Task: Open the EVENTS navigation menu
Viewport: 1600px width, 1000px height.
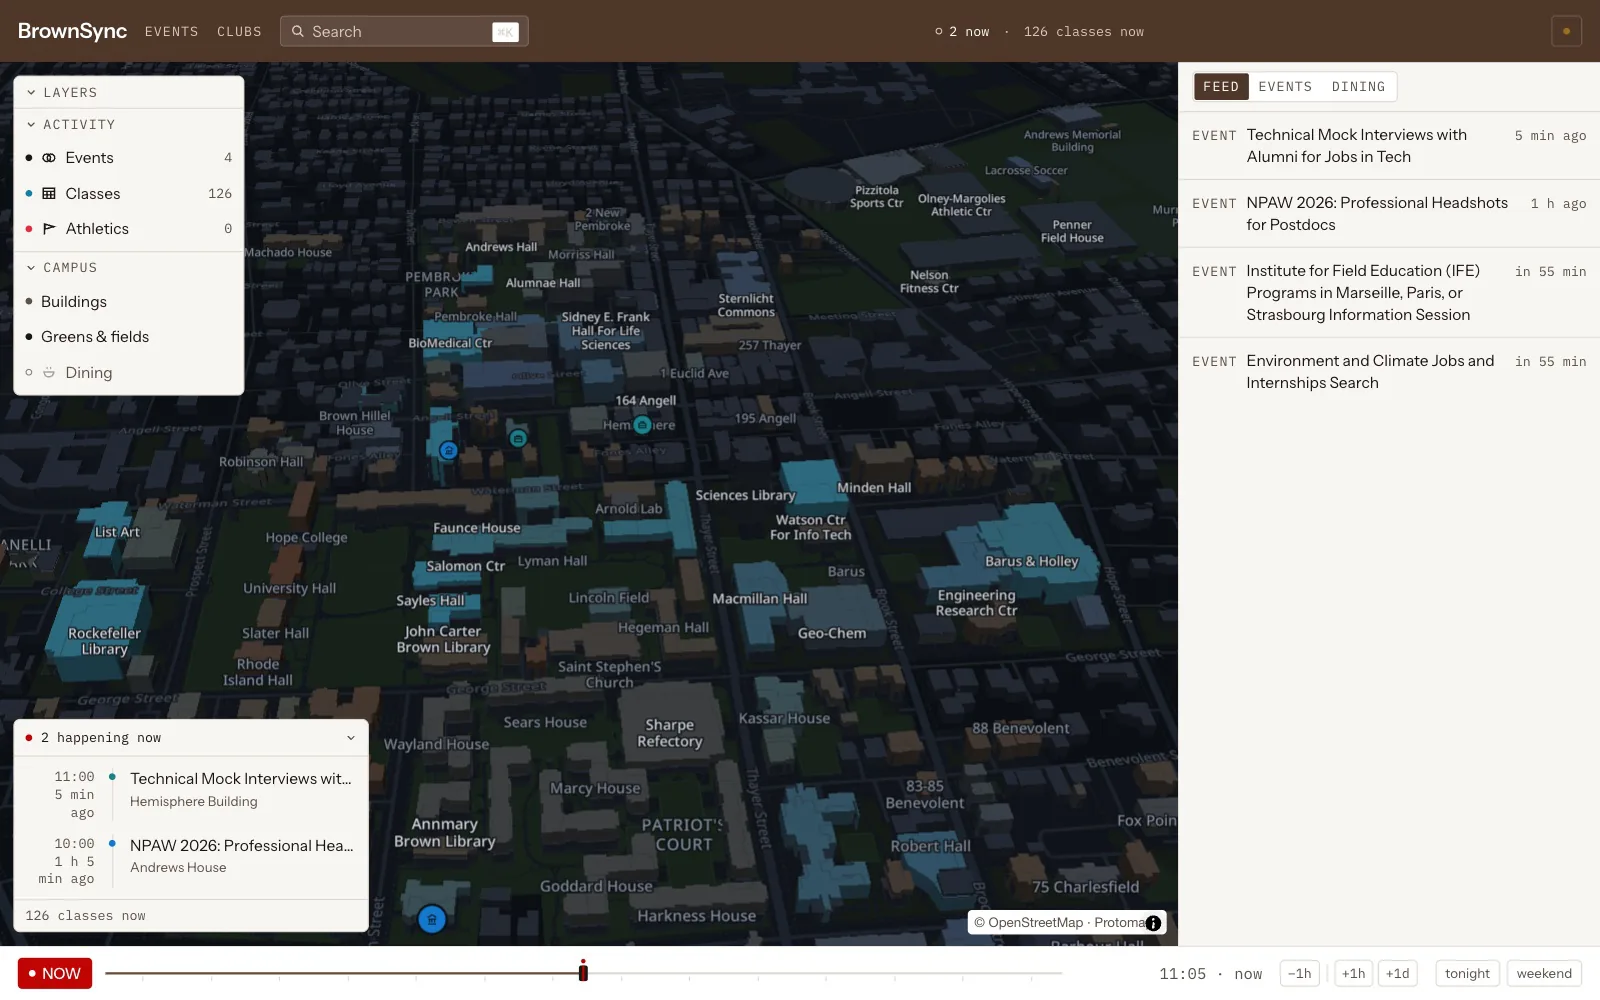Action: click(x=171, y=32)
